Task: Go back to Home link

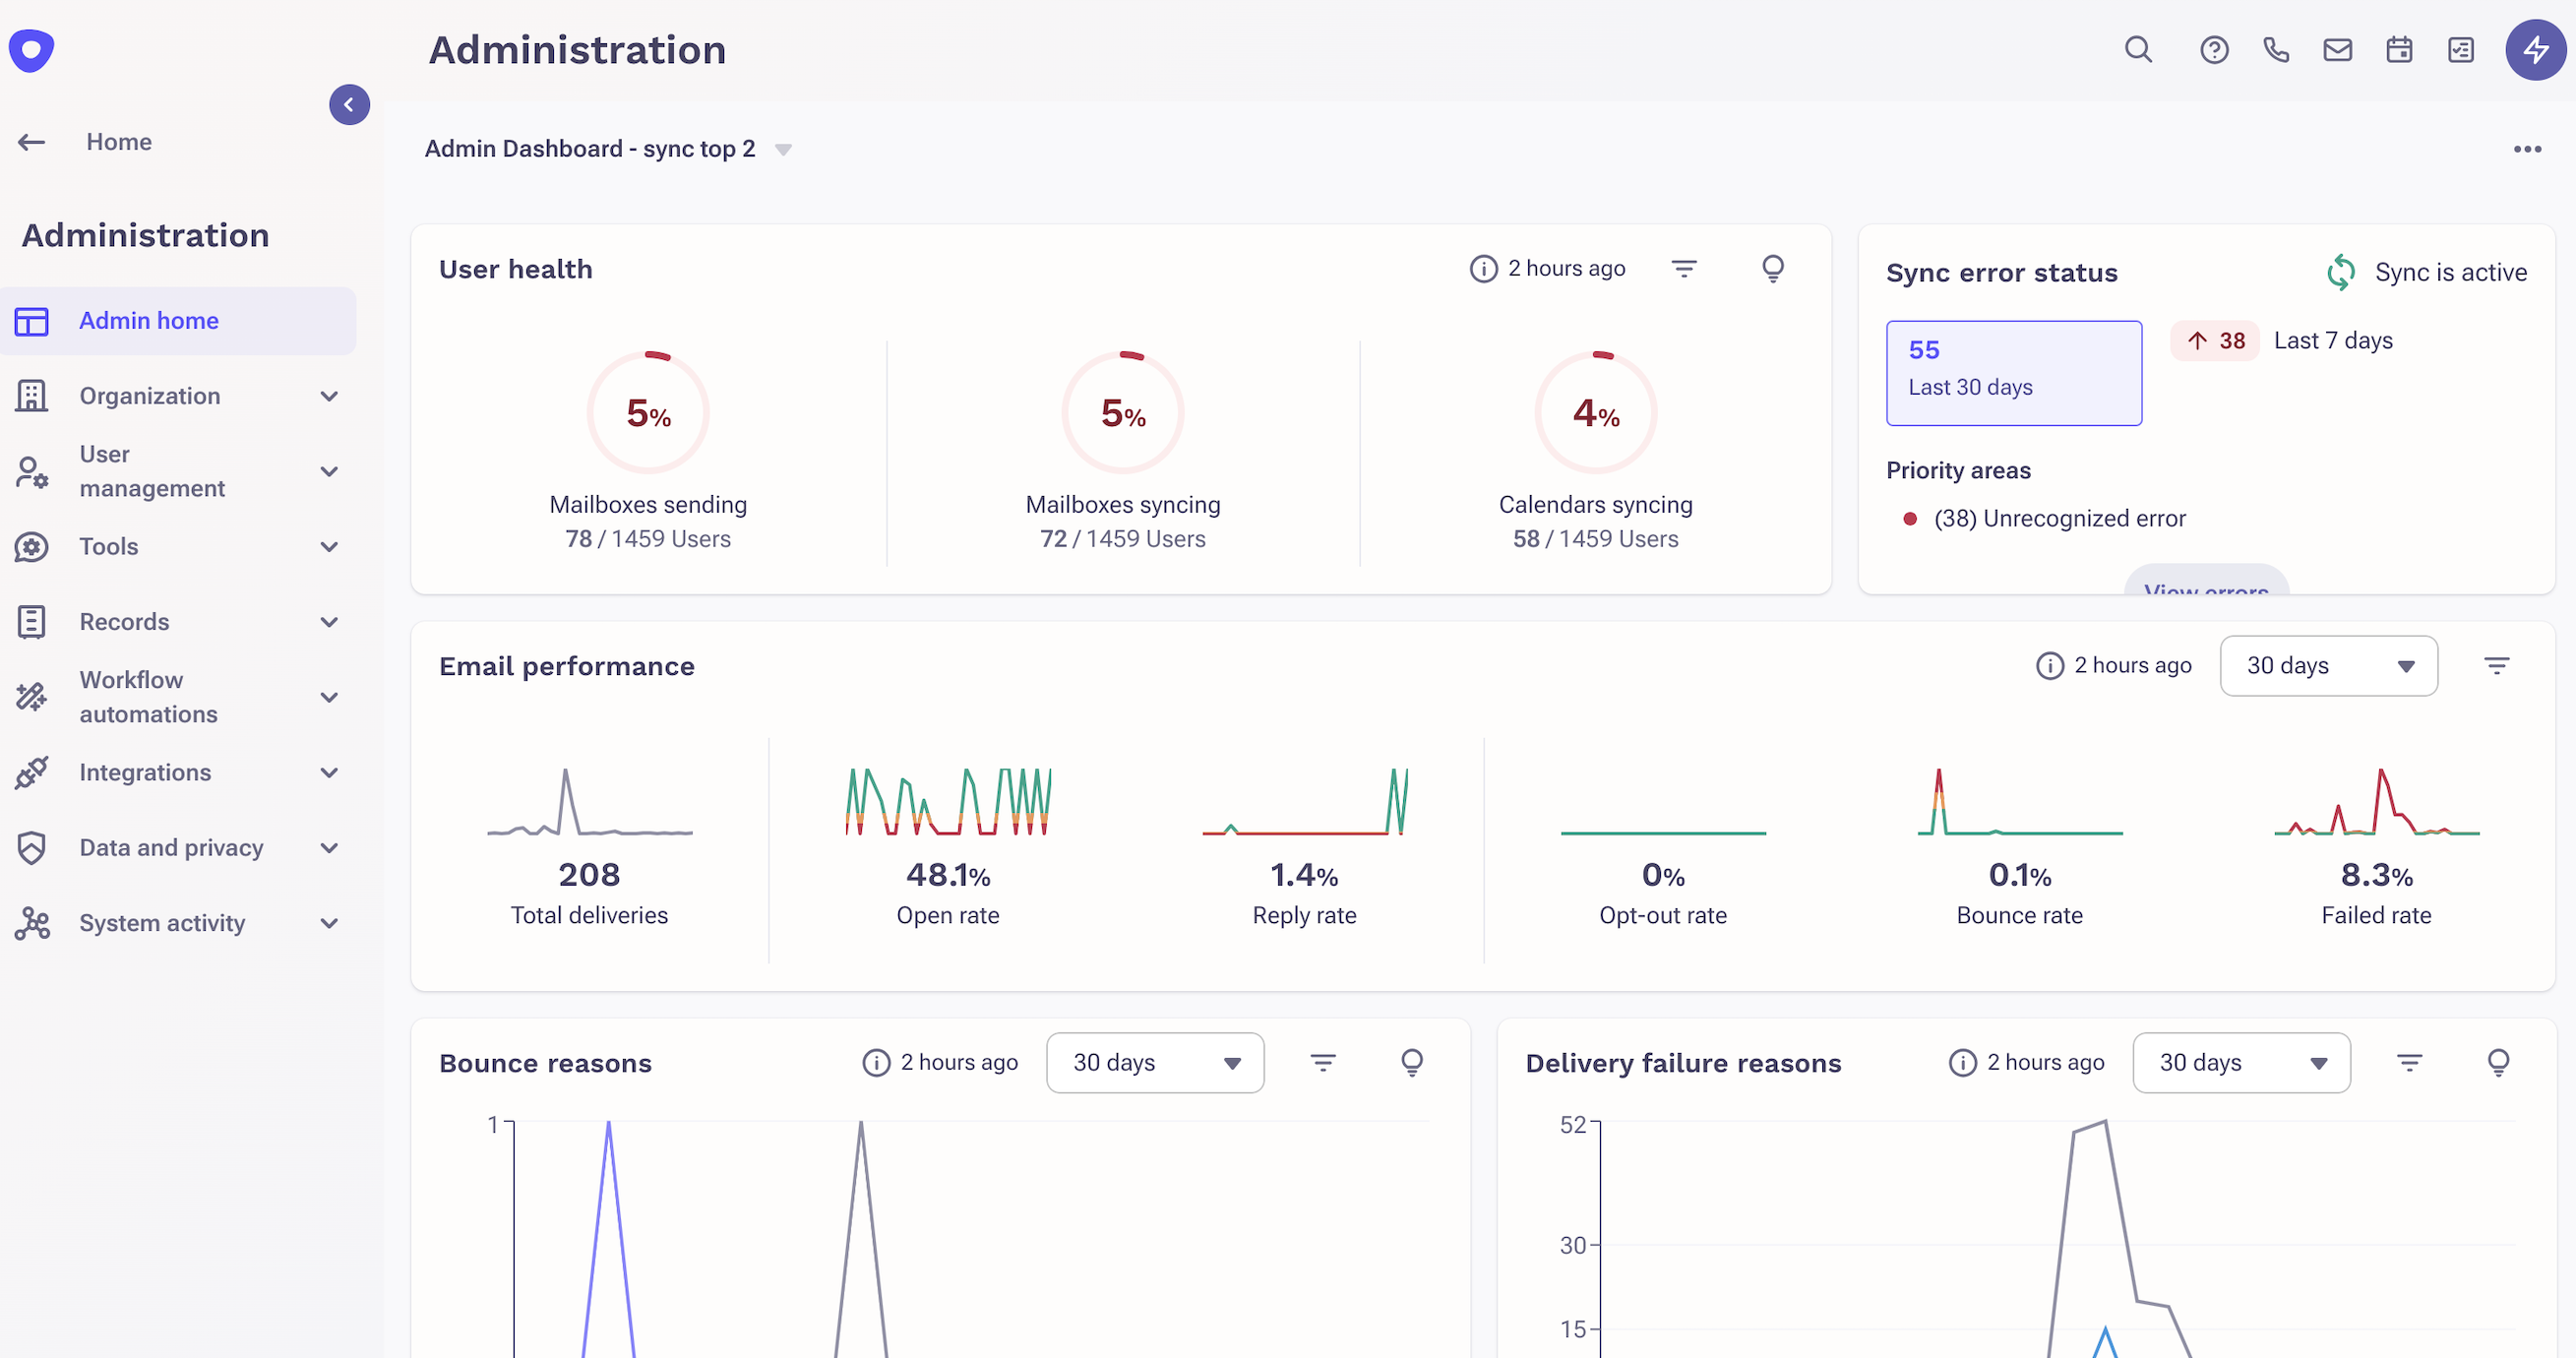Action: point(118,142)
